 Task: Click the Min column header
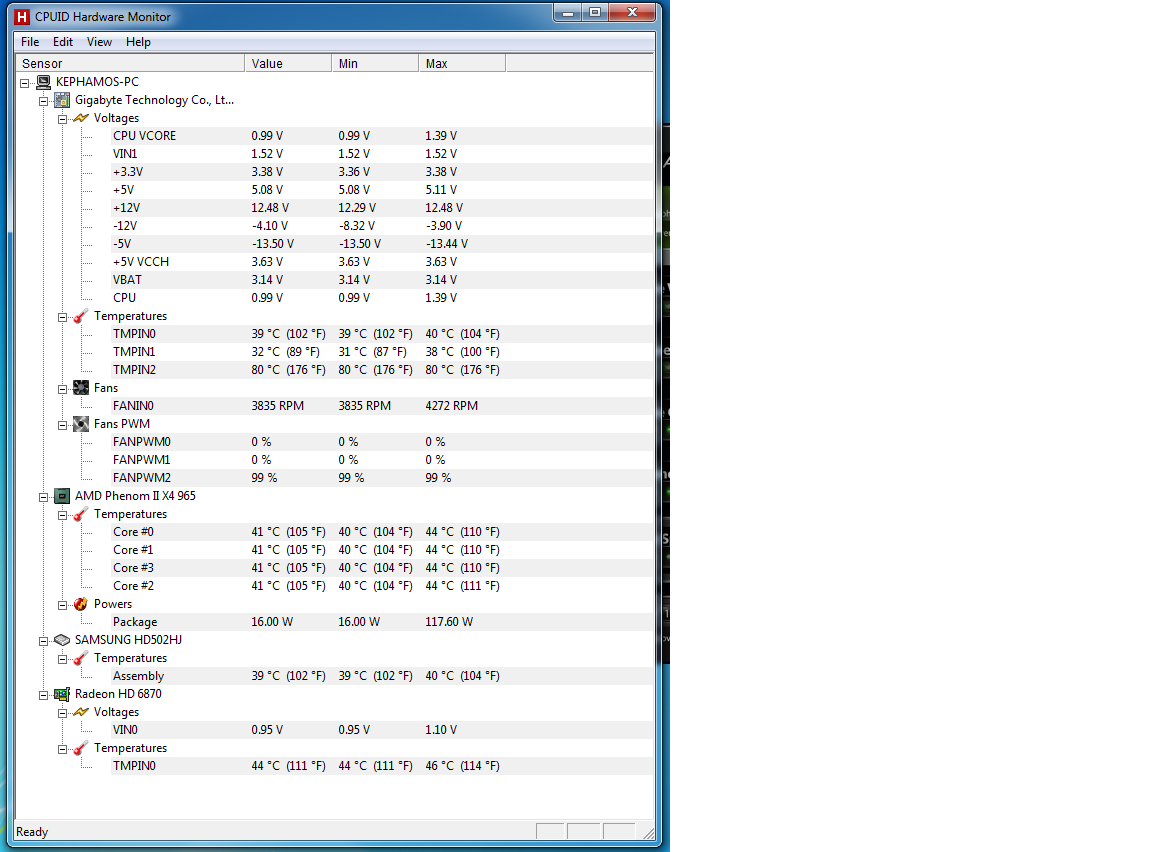pyautogui.click(x=375, y=63)
